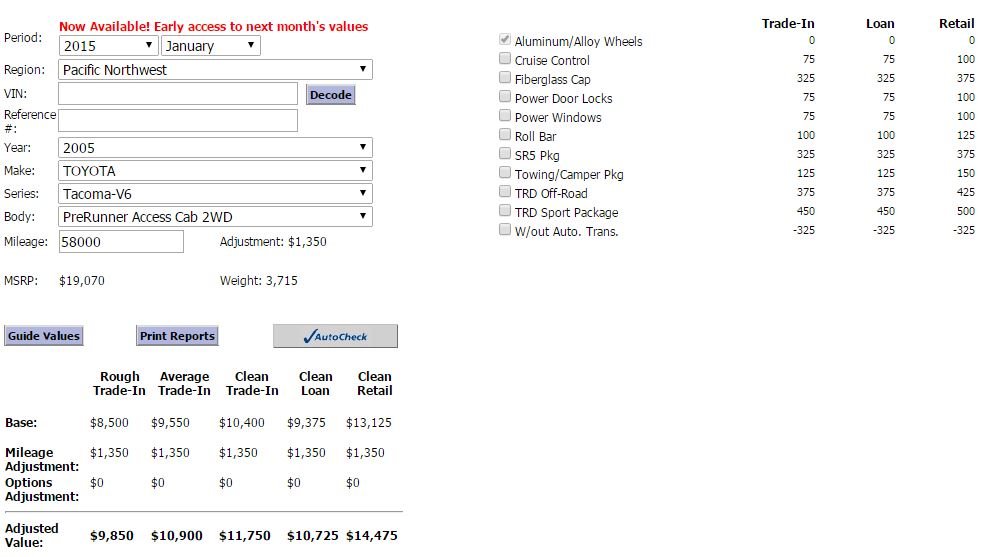
Task: Click the Weight: 3,715 text
Action: [x=259, y=281]
